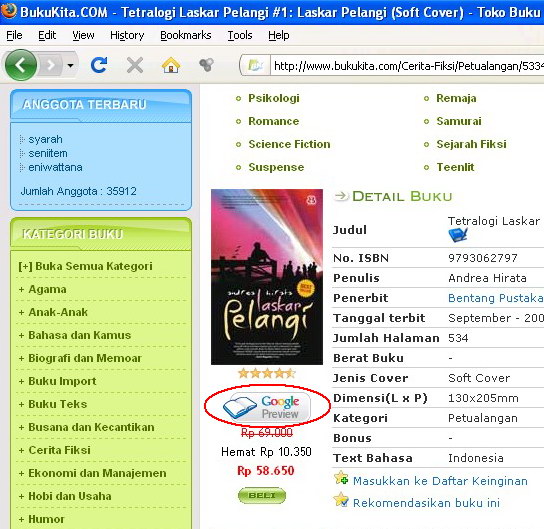Open the Teenlit subcategory link
This screenshot has height=529, width=544.
455,168
